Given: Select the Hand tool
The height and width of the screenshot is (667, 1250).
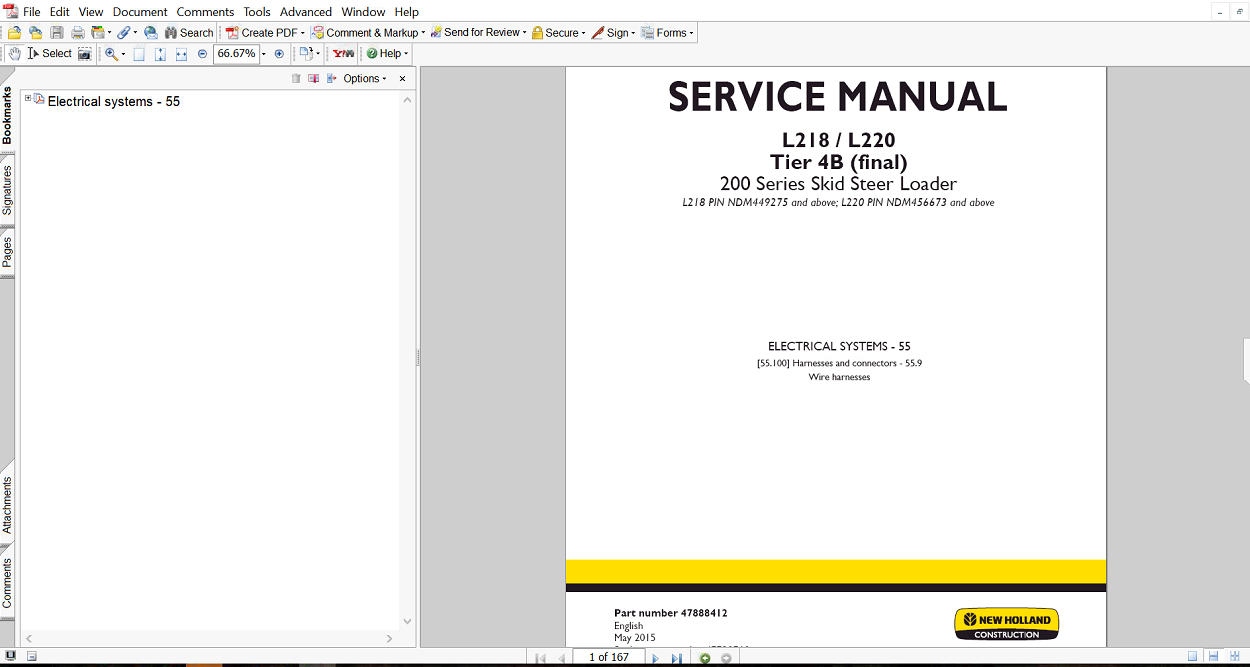Looking at the screenshot, I should click(x=14, y=54).
